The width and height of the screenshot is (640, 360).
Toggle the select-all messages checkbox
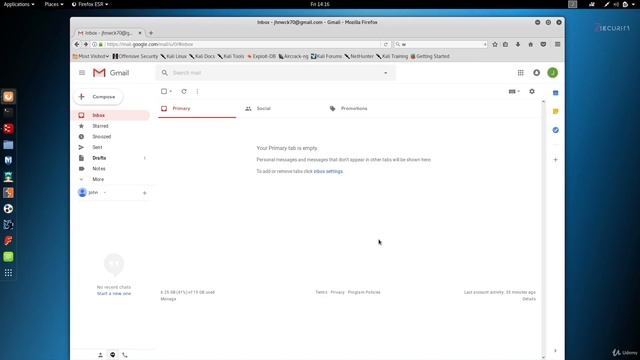[164, 91]
